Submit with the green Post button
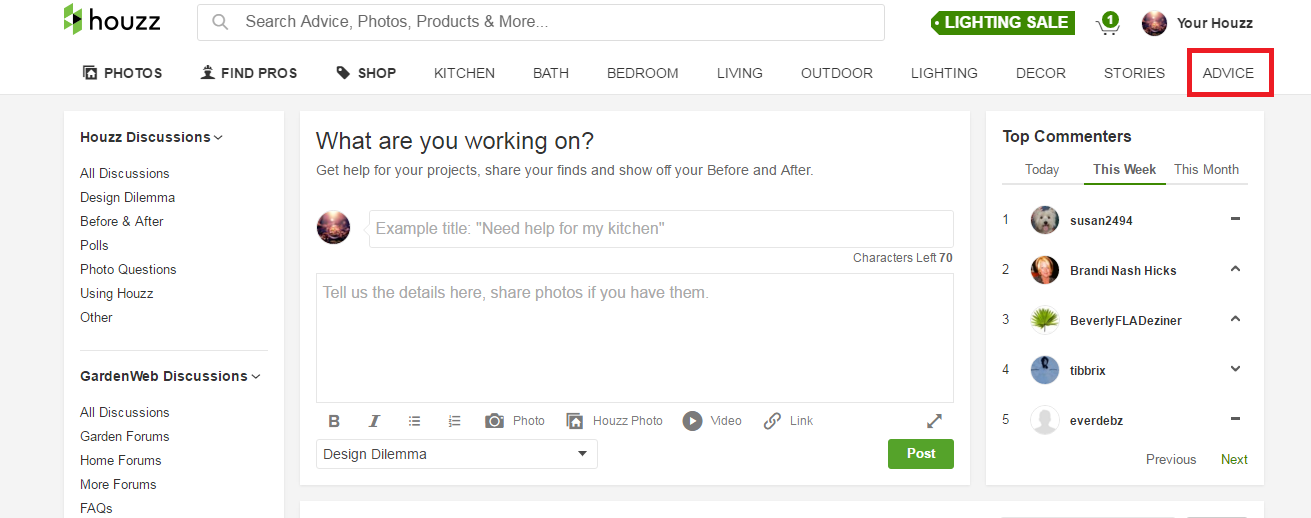Viewport: 1311px width, 518px height. [x=921, y=453]
